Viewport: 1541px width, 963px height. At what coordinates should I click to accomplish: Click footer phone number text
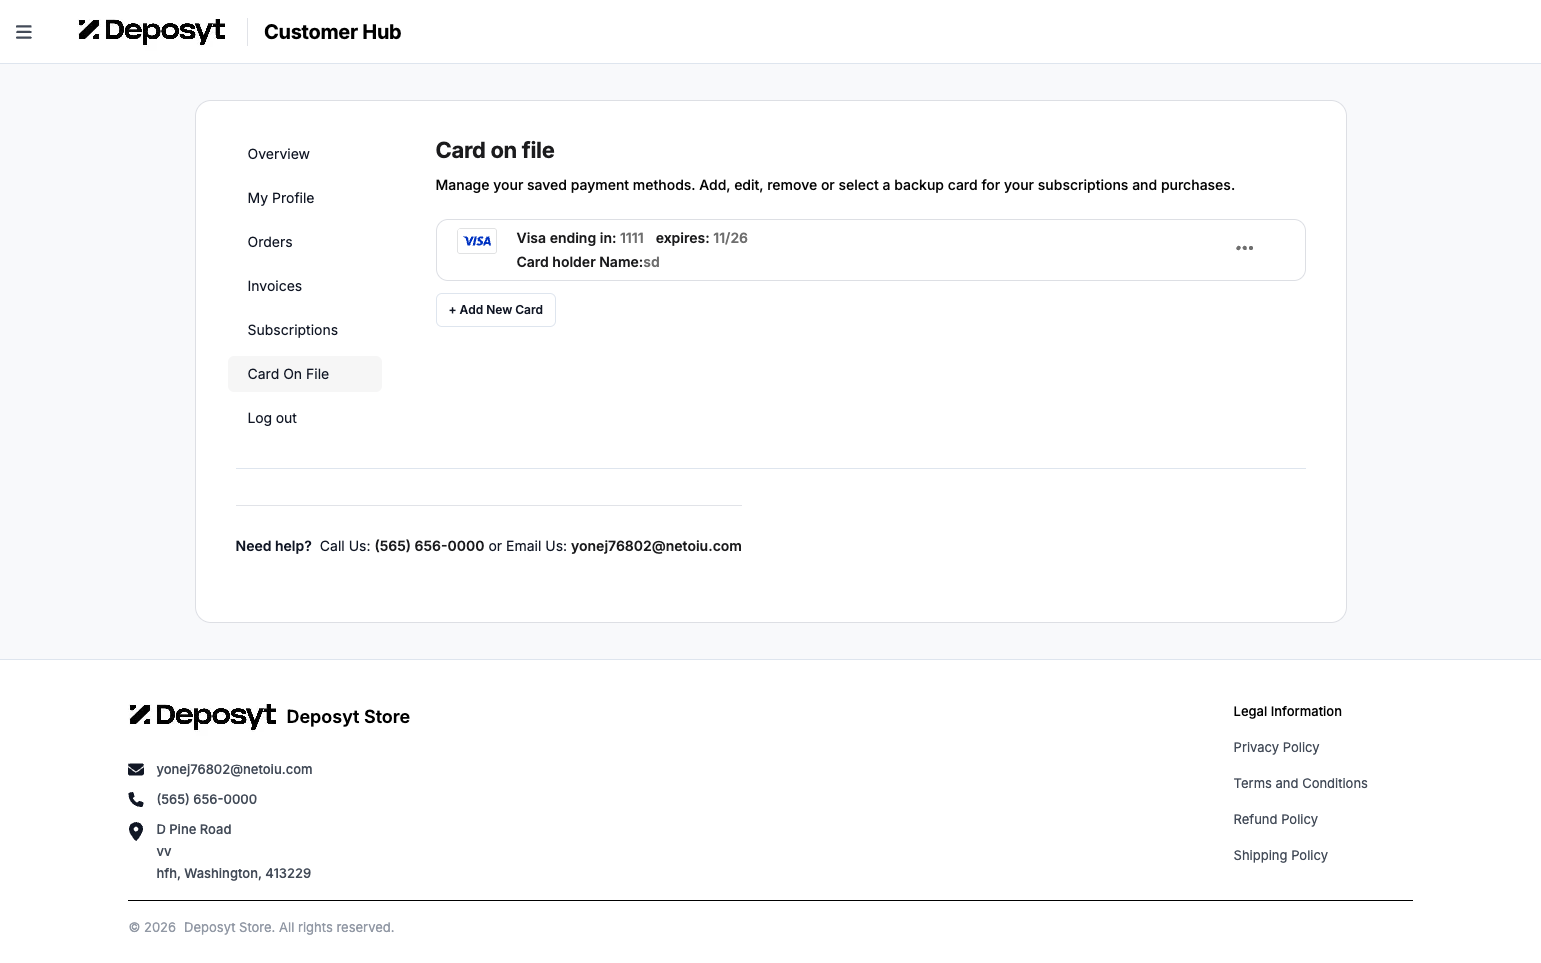(x=206, y=799)
